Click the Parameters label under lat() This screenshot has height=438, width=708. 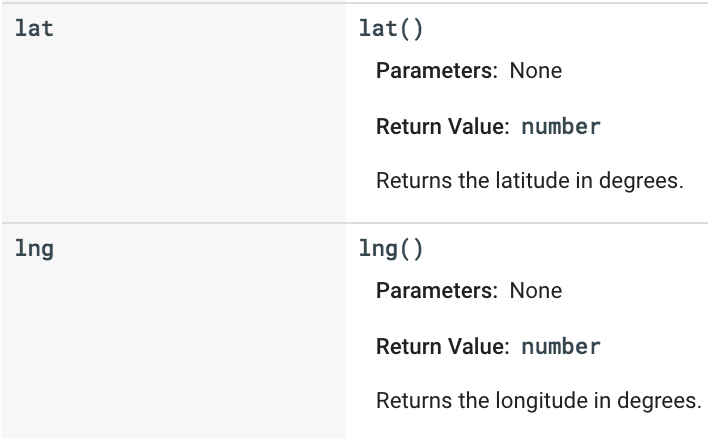pos(437,71)
